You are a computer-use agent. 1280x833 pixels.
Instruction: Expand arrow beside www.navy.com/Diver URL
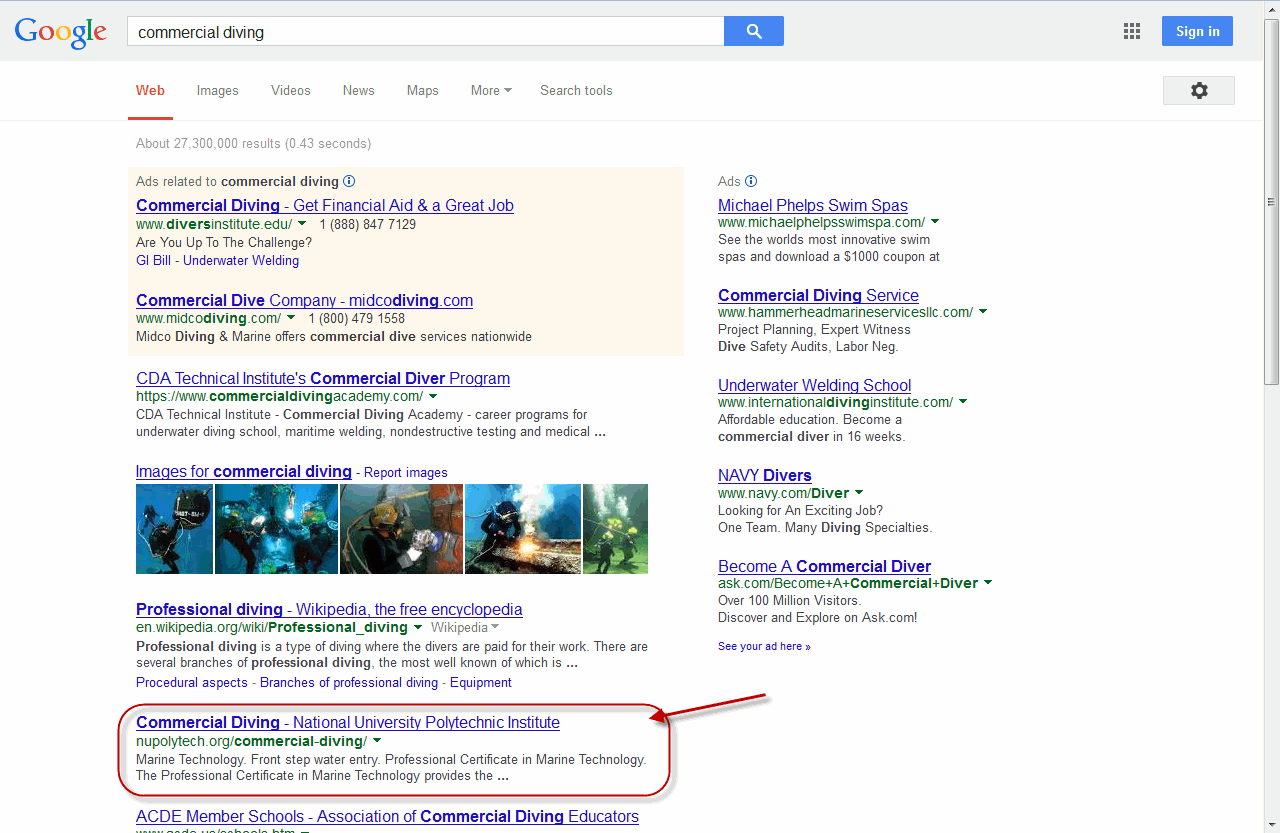(x=859, y=493)
